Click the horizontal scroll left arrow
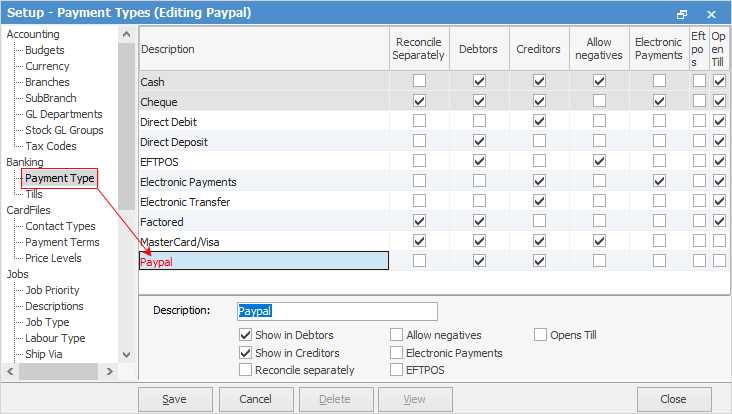Viewport: 732px width, 414px height. pos(10,372)
